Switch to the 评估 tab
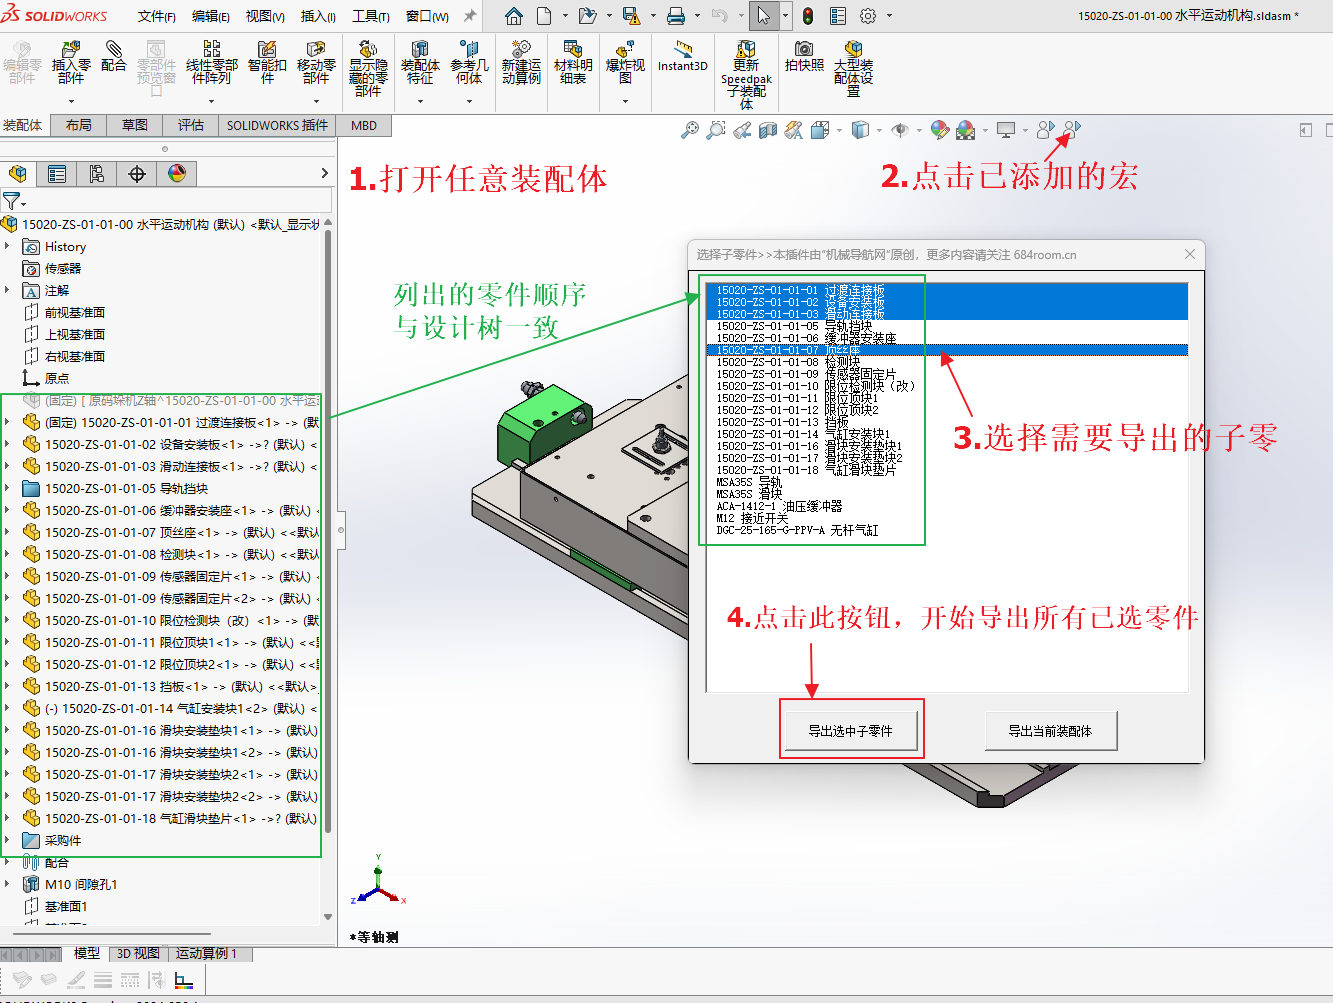This screenshot has width=1333, height=1003. click(x=190, y=125)
